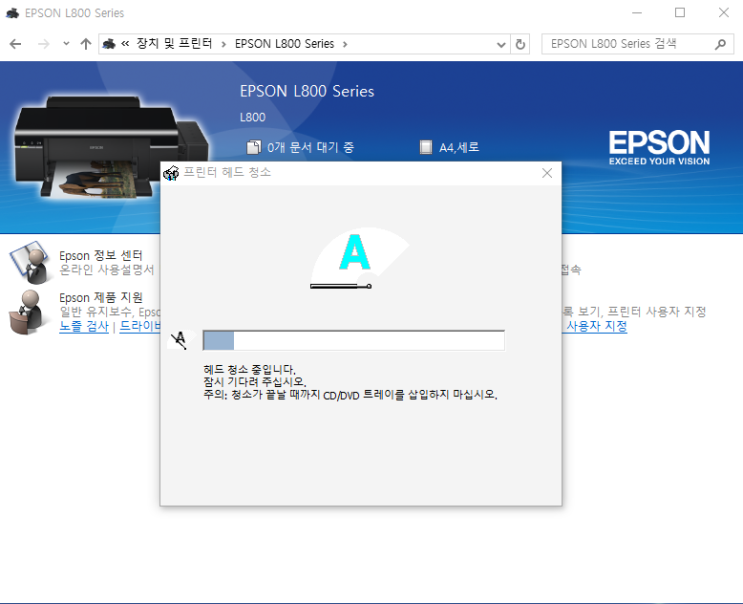This screenshot has width=743, height=604.
Task: Click the cyan A cleaning animation
Action: [x=354, y=252]
